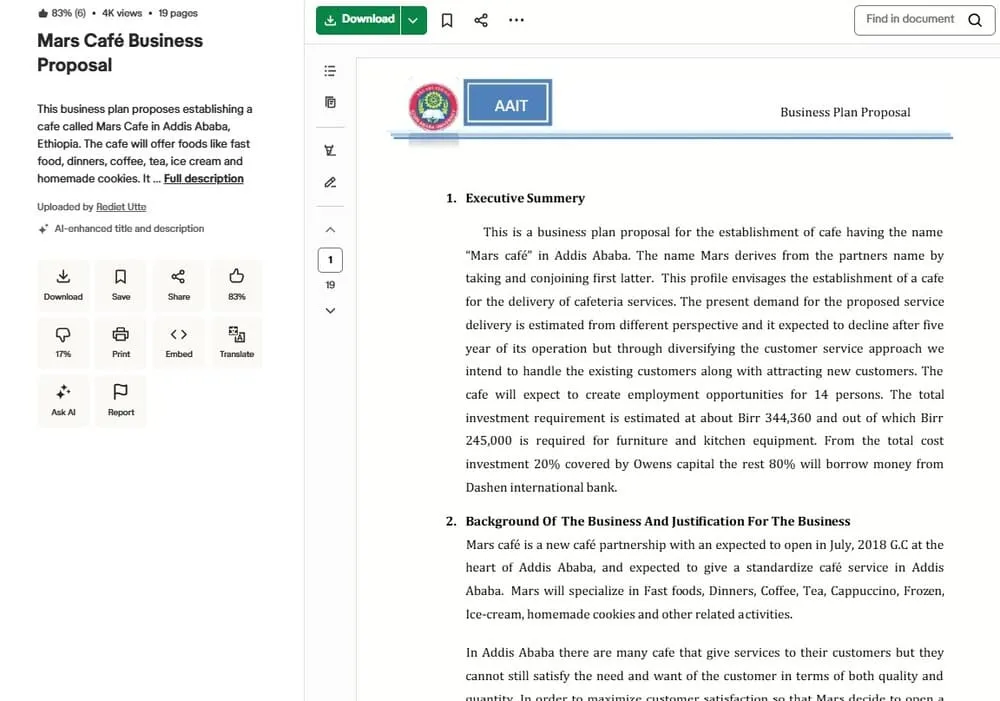Go to next page with down chevron
Viewport: 1000px width, 701px height.
(330, 310)
